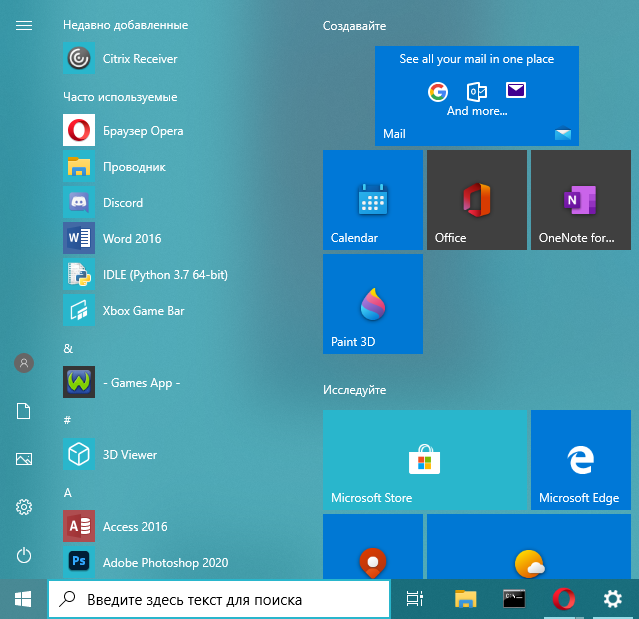The height and width of the screenshot is (619, 639).
Task: Launch Discord from the app list
Action: pyautogui.click(x=103, y=202)
